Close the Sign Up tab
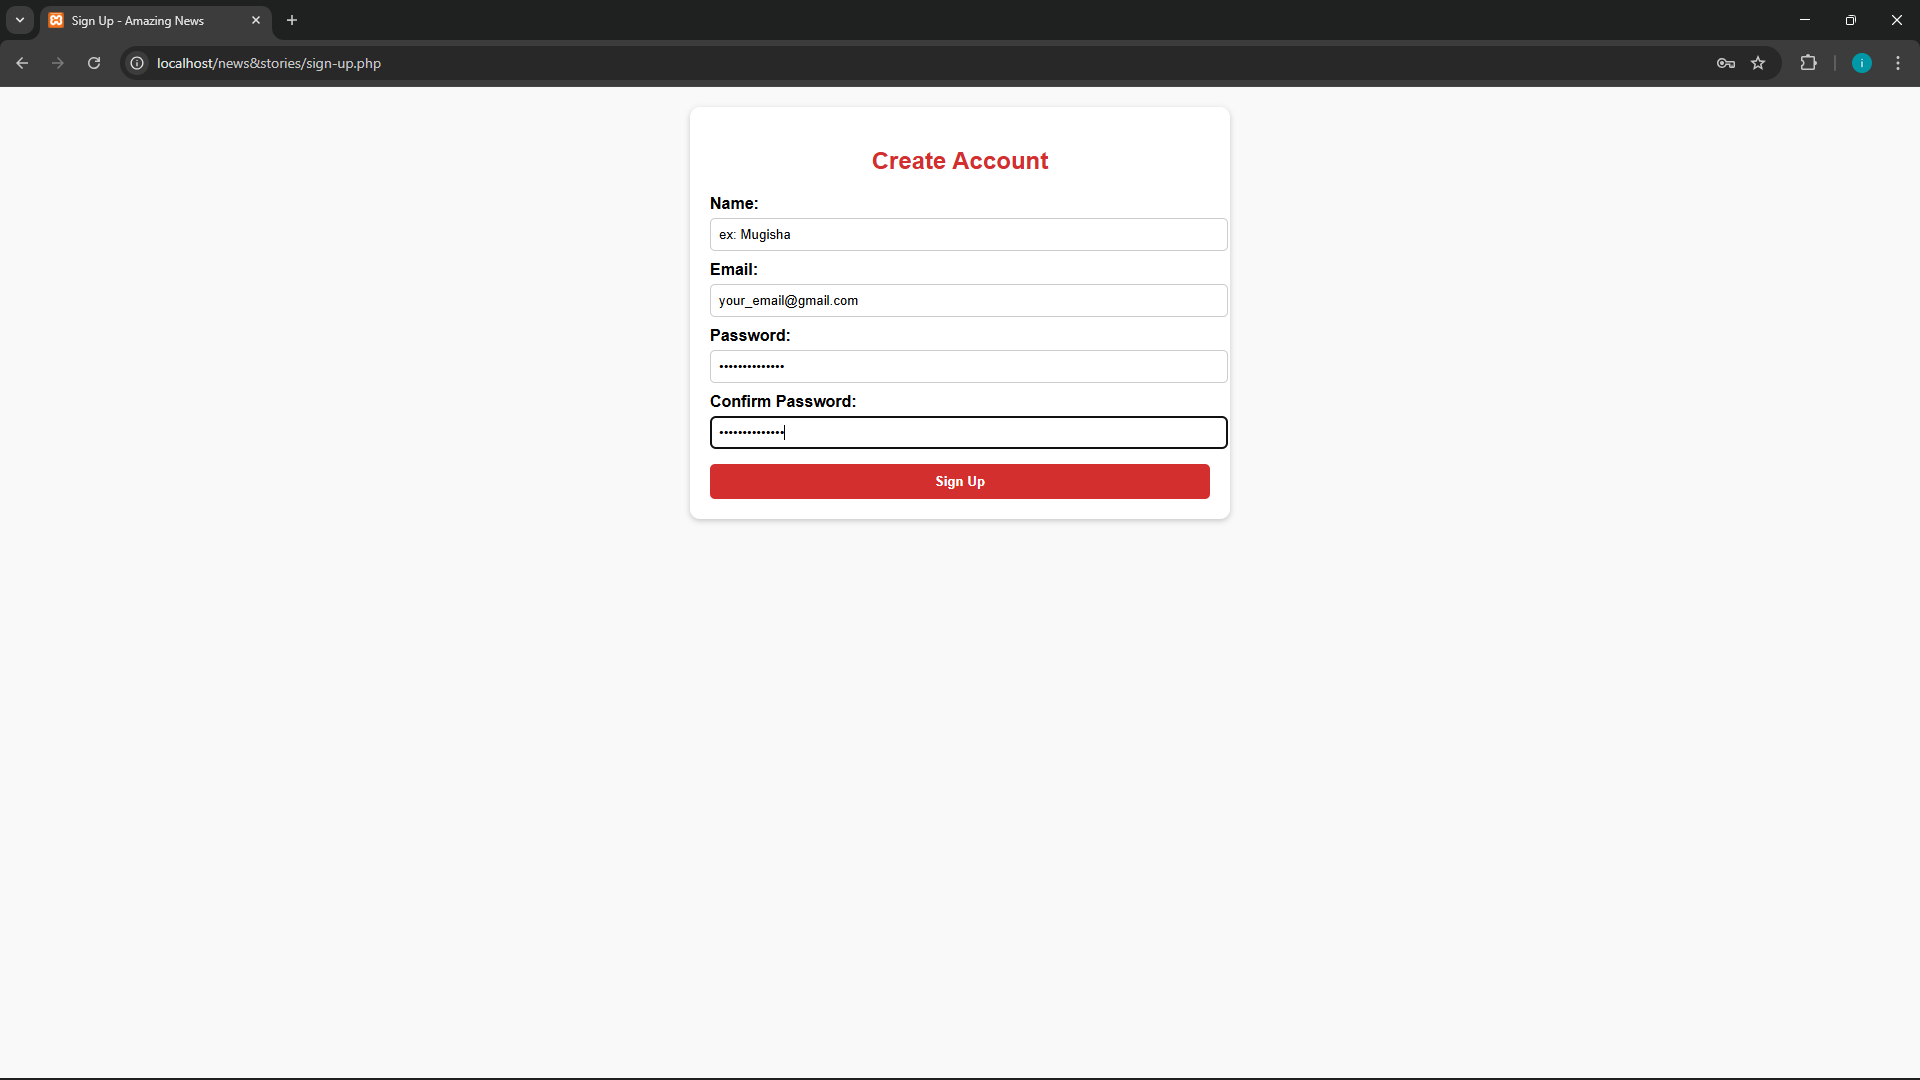Screen dimensions: 1920x1080 tap(256, 20)
